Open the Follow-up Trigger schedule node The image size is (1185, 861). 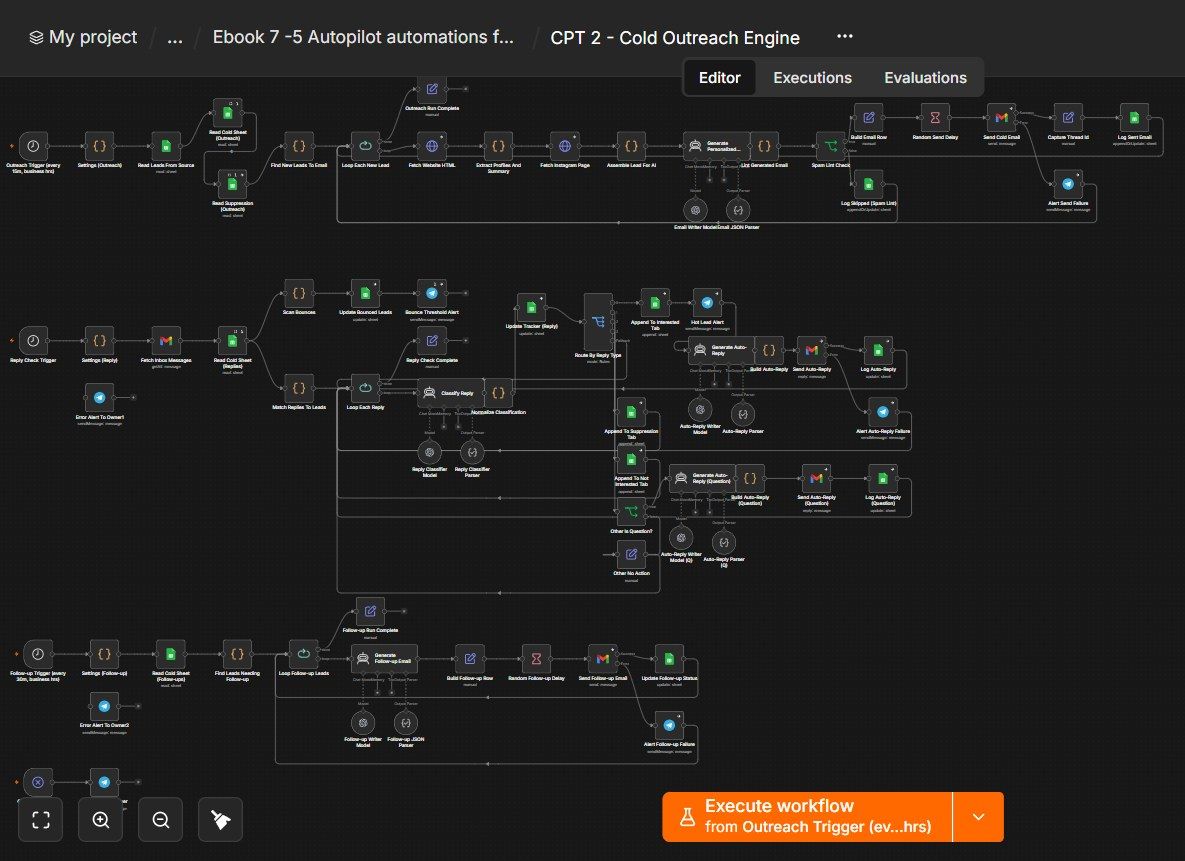38,655
